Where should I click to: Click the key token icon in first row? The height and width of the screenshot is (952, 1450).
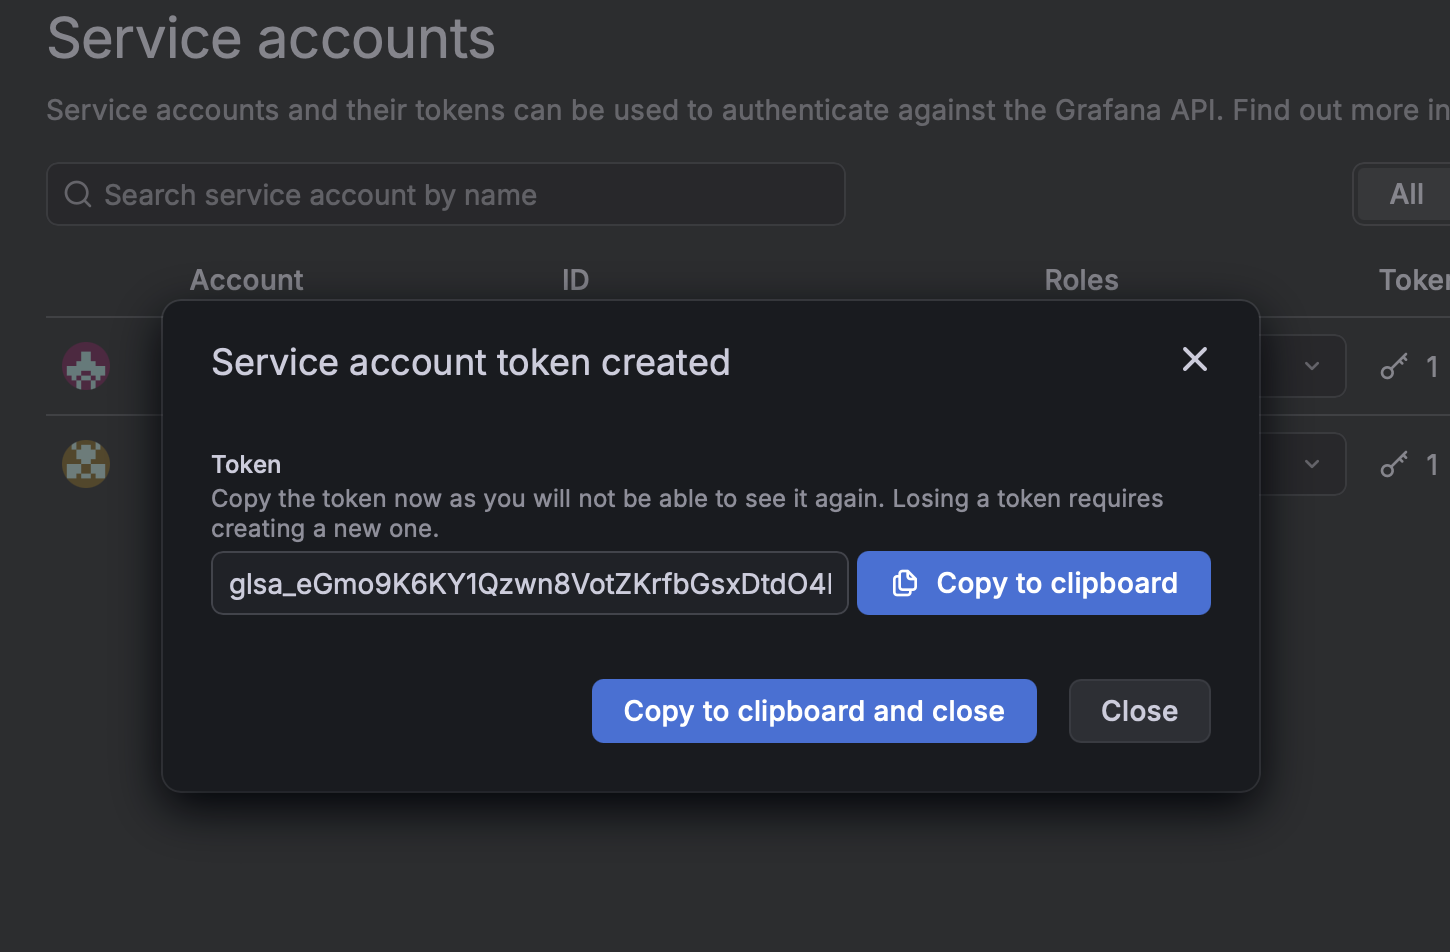1394,367
